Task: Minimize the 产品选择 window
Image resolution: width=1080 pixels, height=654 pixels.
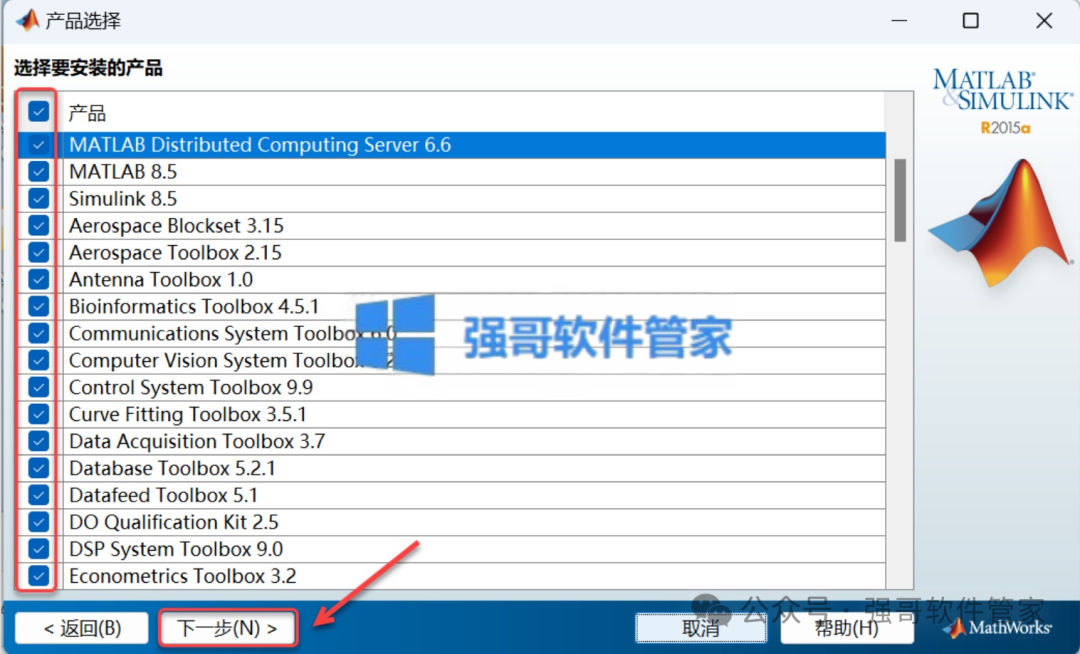Action: [x=899, y=21]
